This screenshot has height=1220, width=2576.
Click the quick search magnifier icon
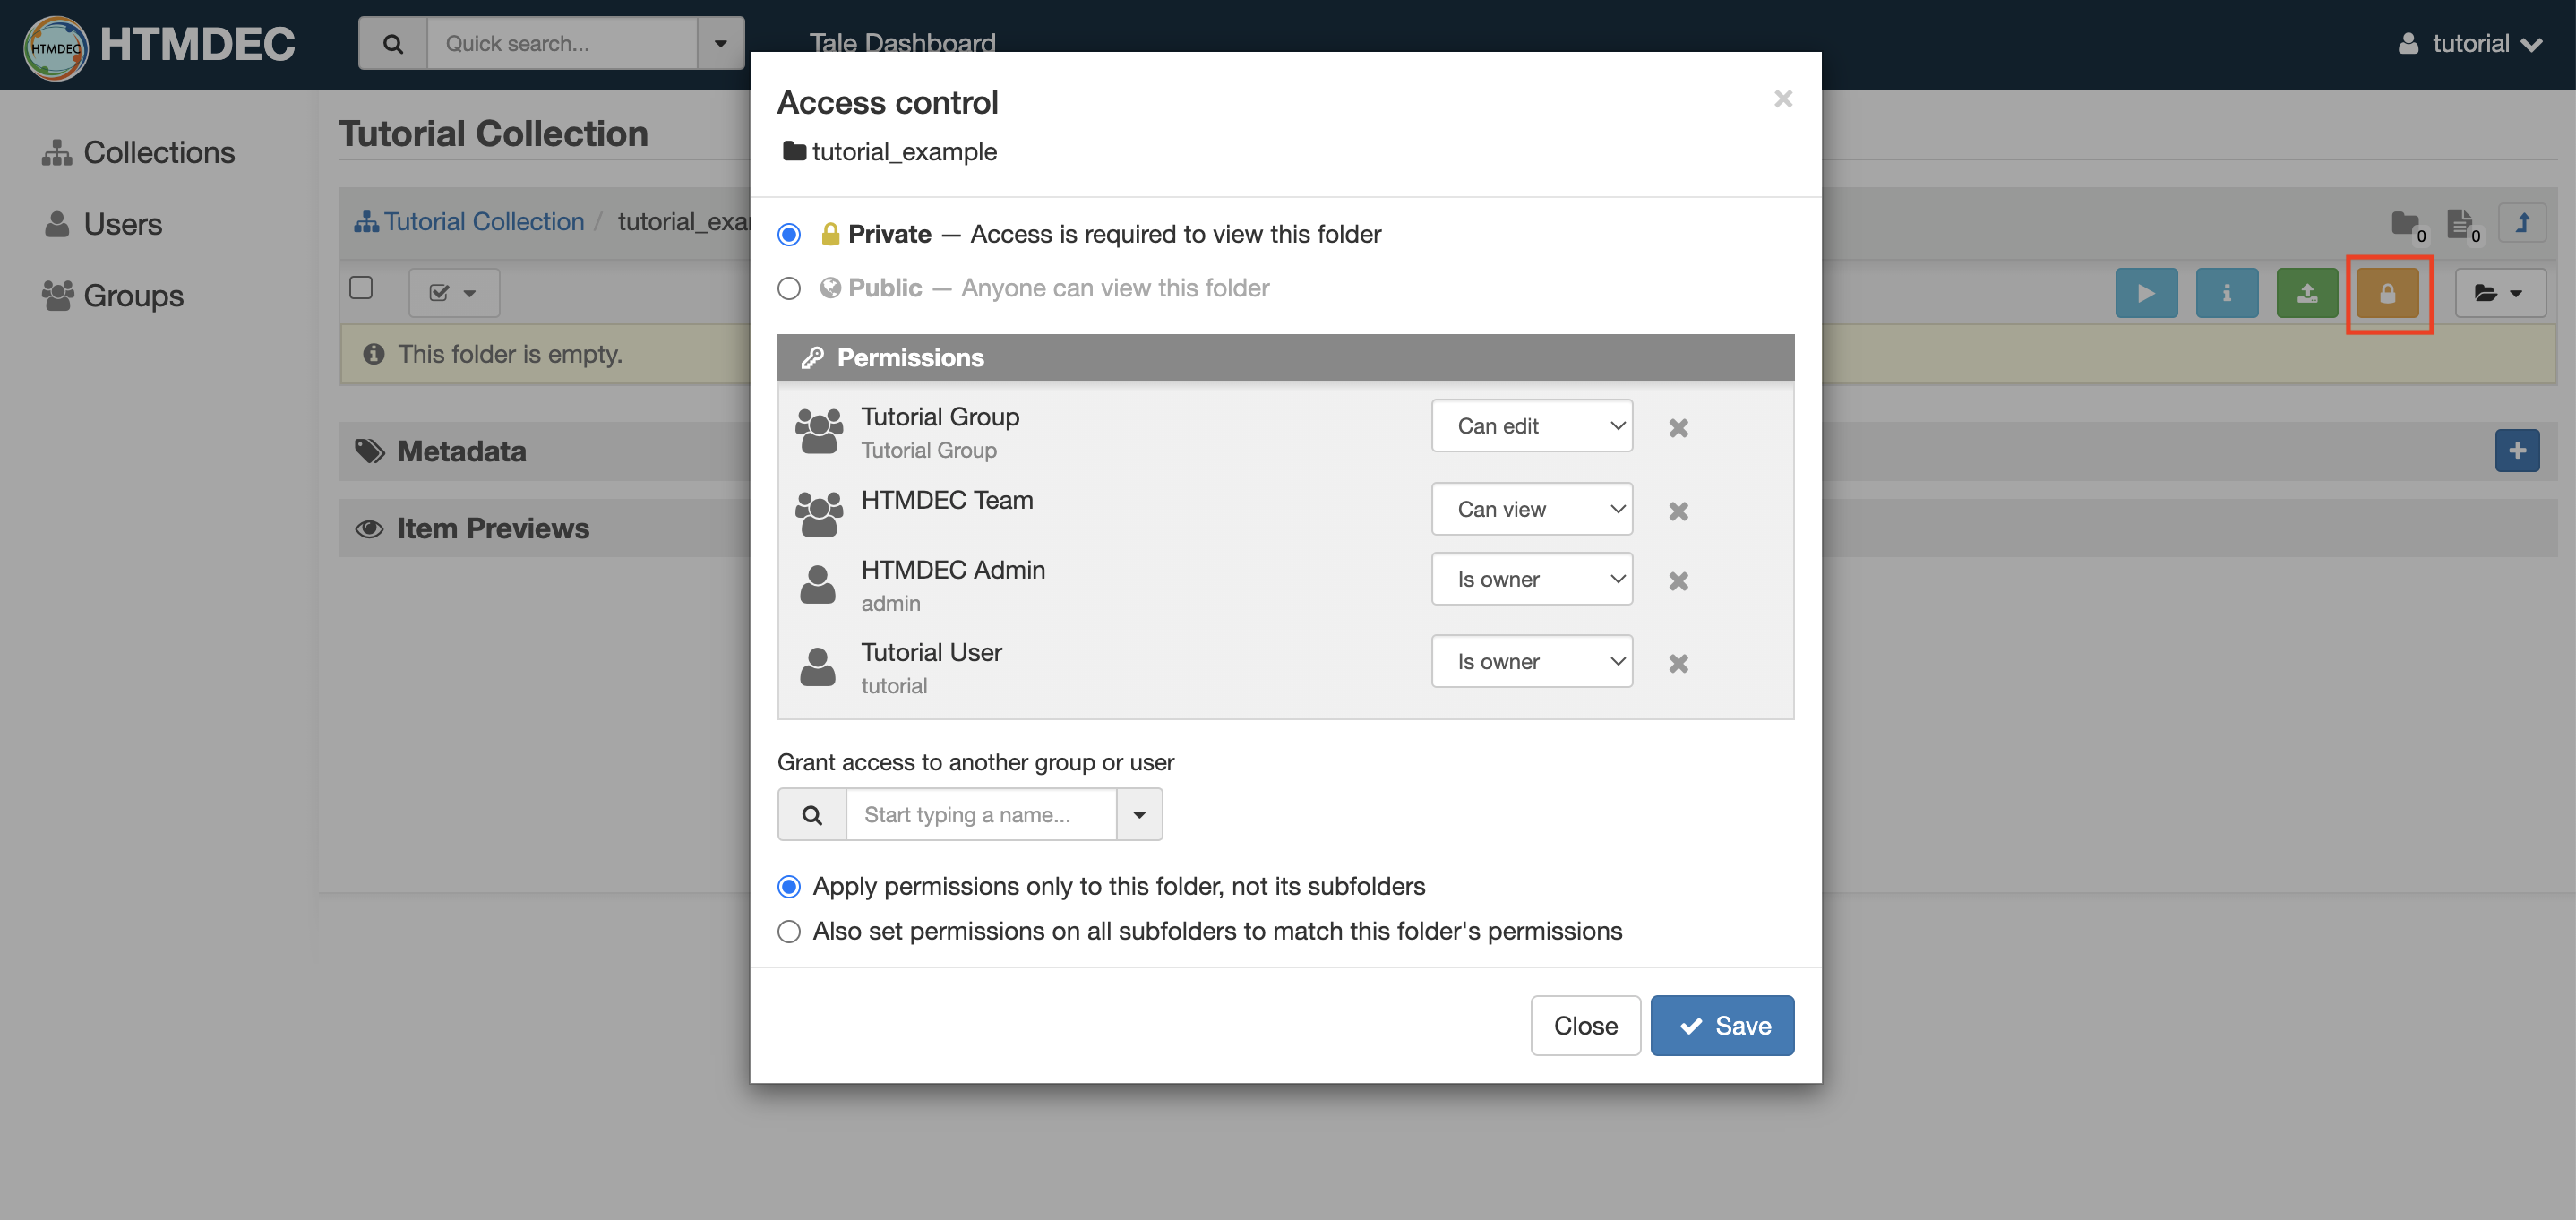tap(392, 43)
